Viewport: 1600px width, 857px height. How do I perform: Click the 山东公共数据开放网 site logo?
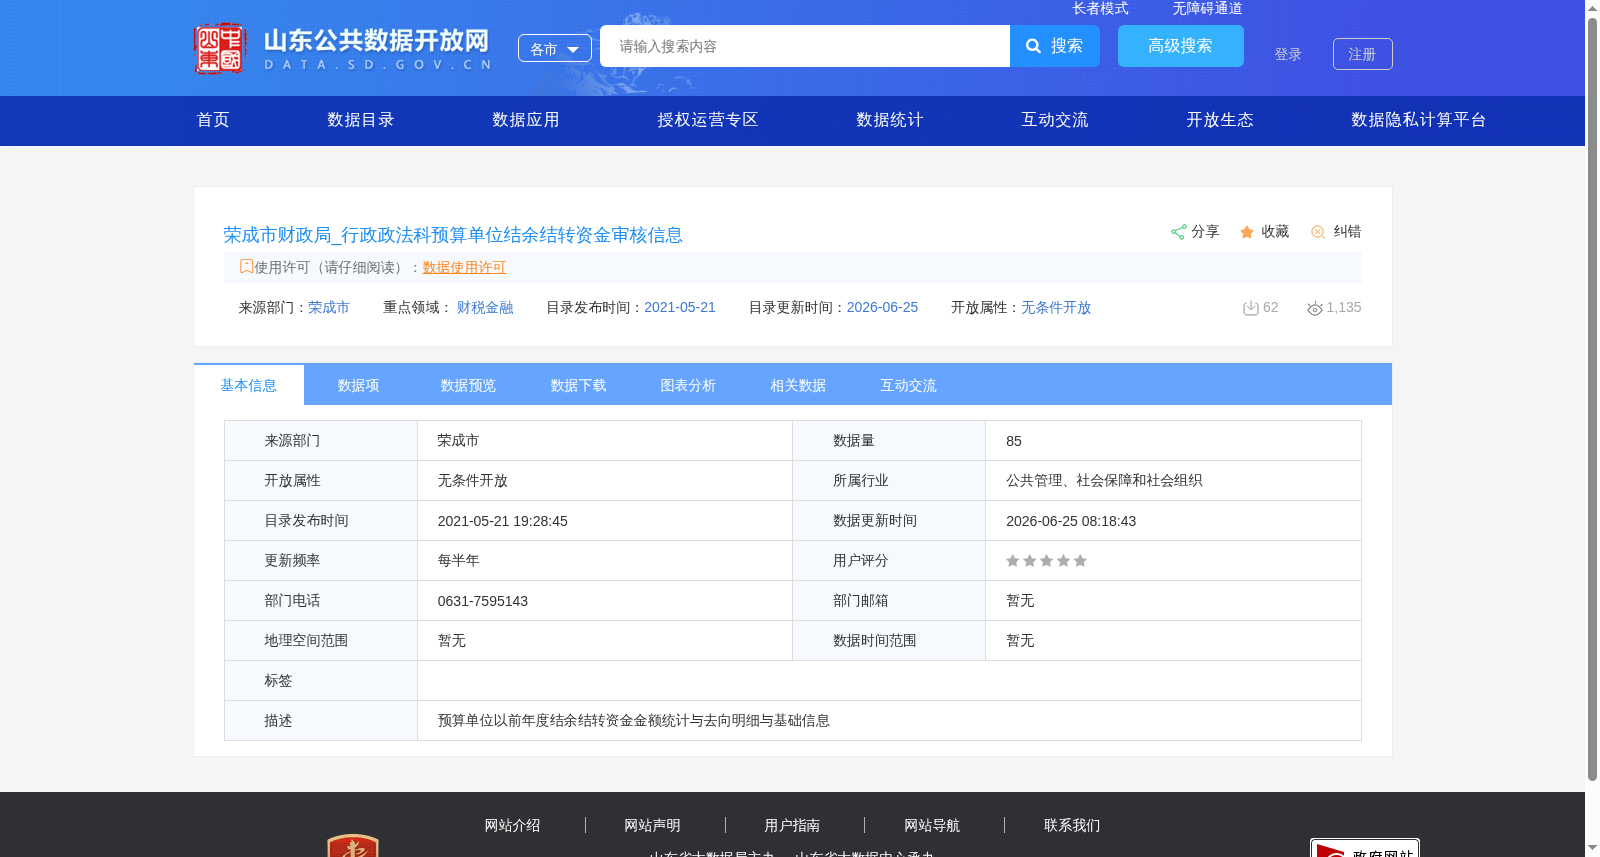click(342, 48)
